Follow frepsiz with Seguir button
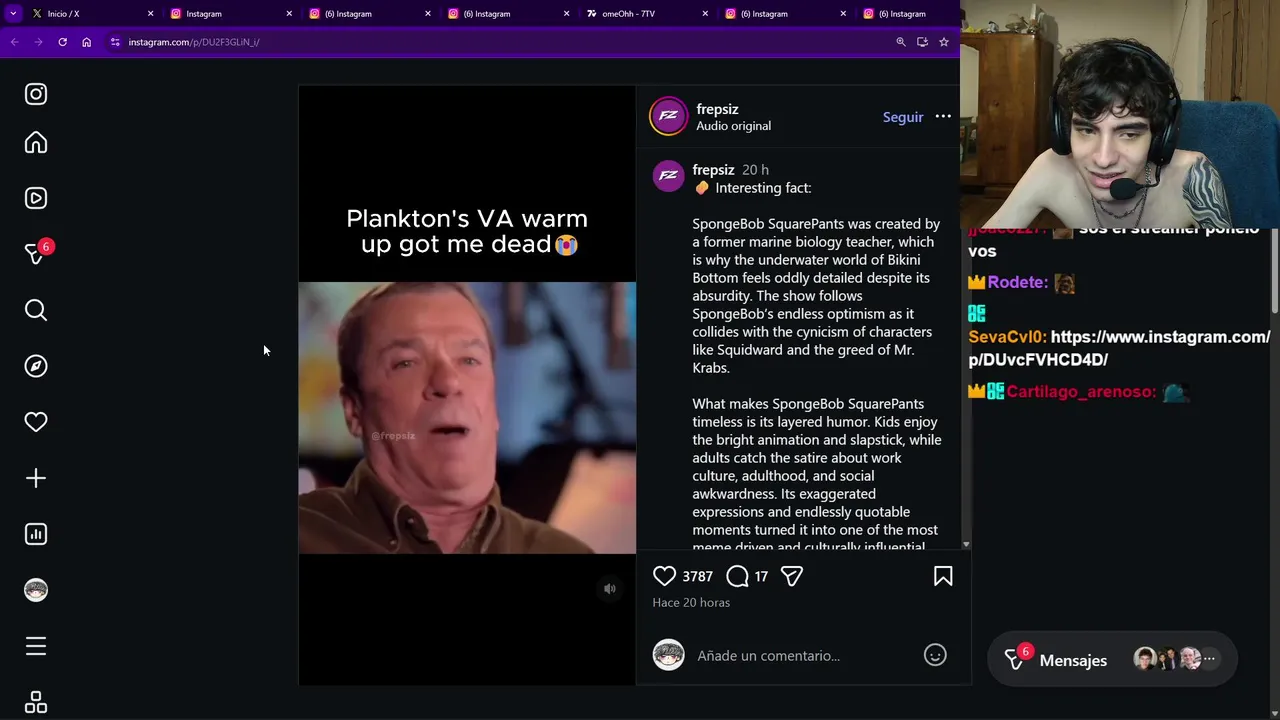 [902, 117]
